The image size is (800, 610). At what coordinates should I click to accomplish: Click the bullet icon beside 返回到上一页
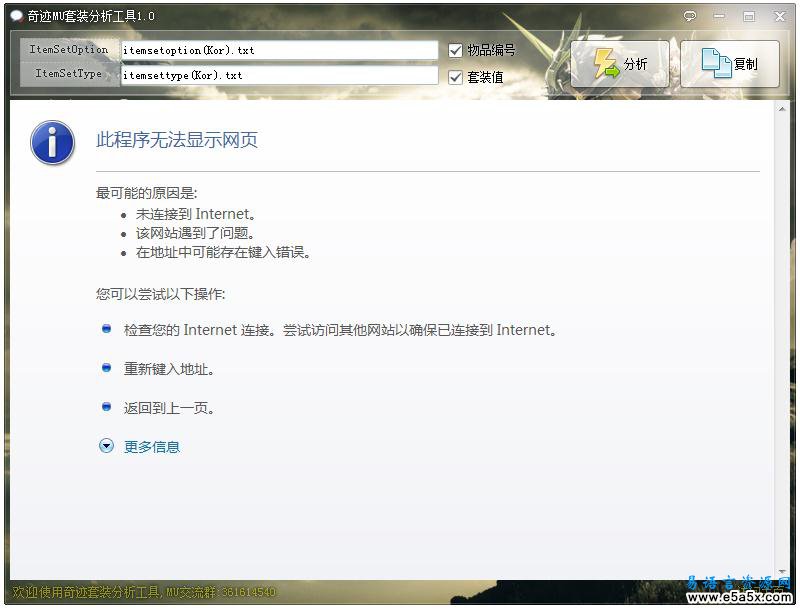pos(106,407)
